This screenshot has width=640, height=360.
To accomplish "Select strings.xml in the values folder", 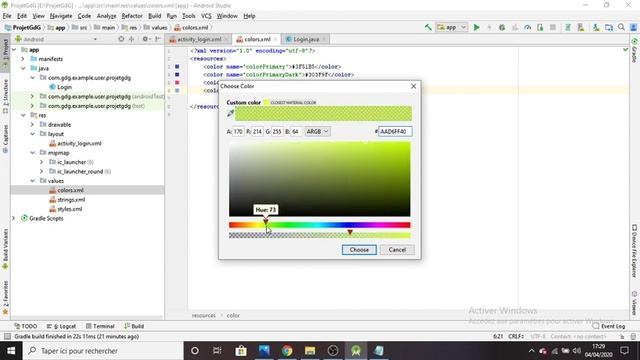I will [71, 200].
